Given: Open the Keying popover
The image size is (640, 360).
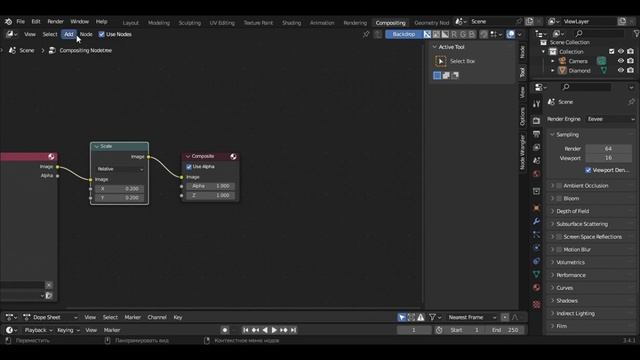Looking at the screenshot, I should point(68,330).
